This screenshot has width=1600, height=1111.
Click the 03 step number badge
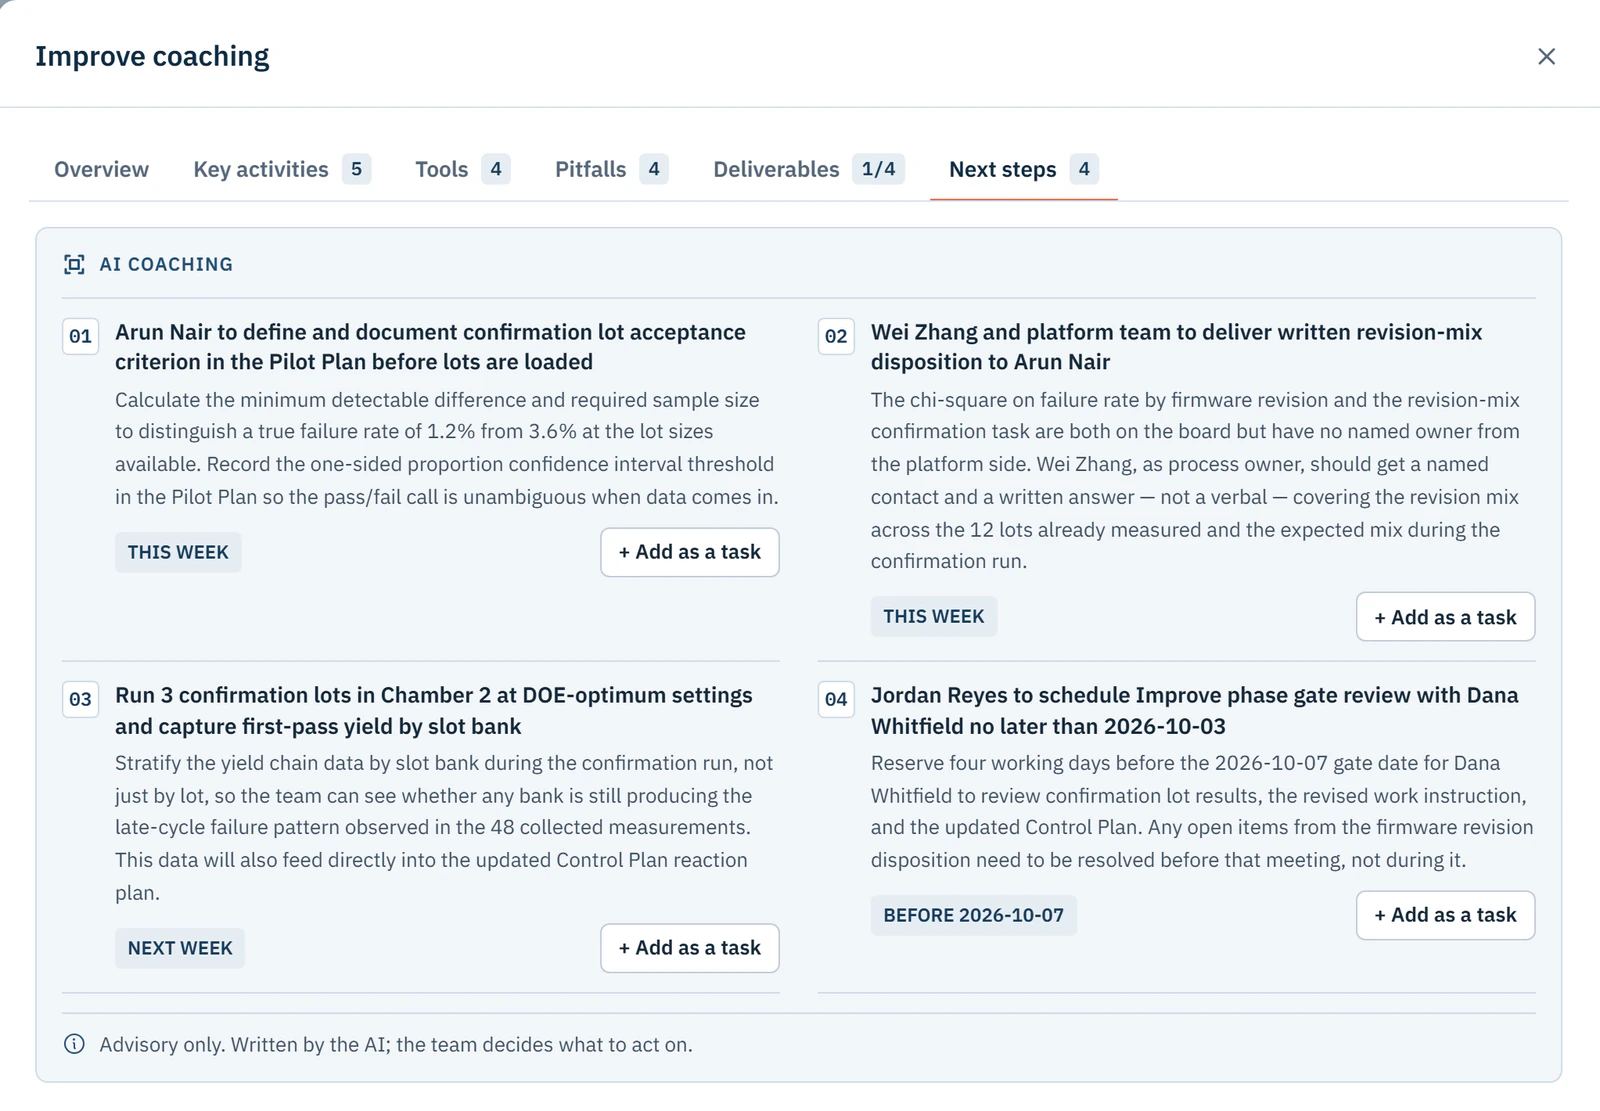80,699
